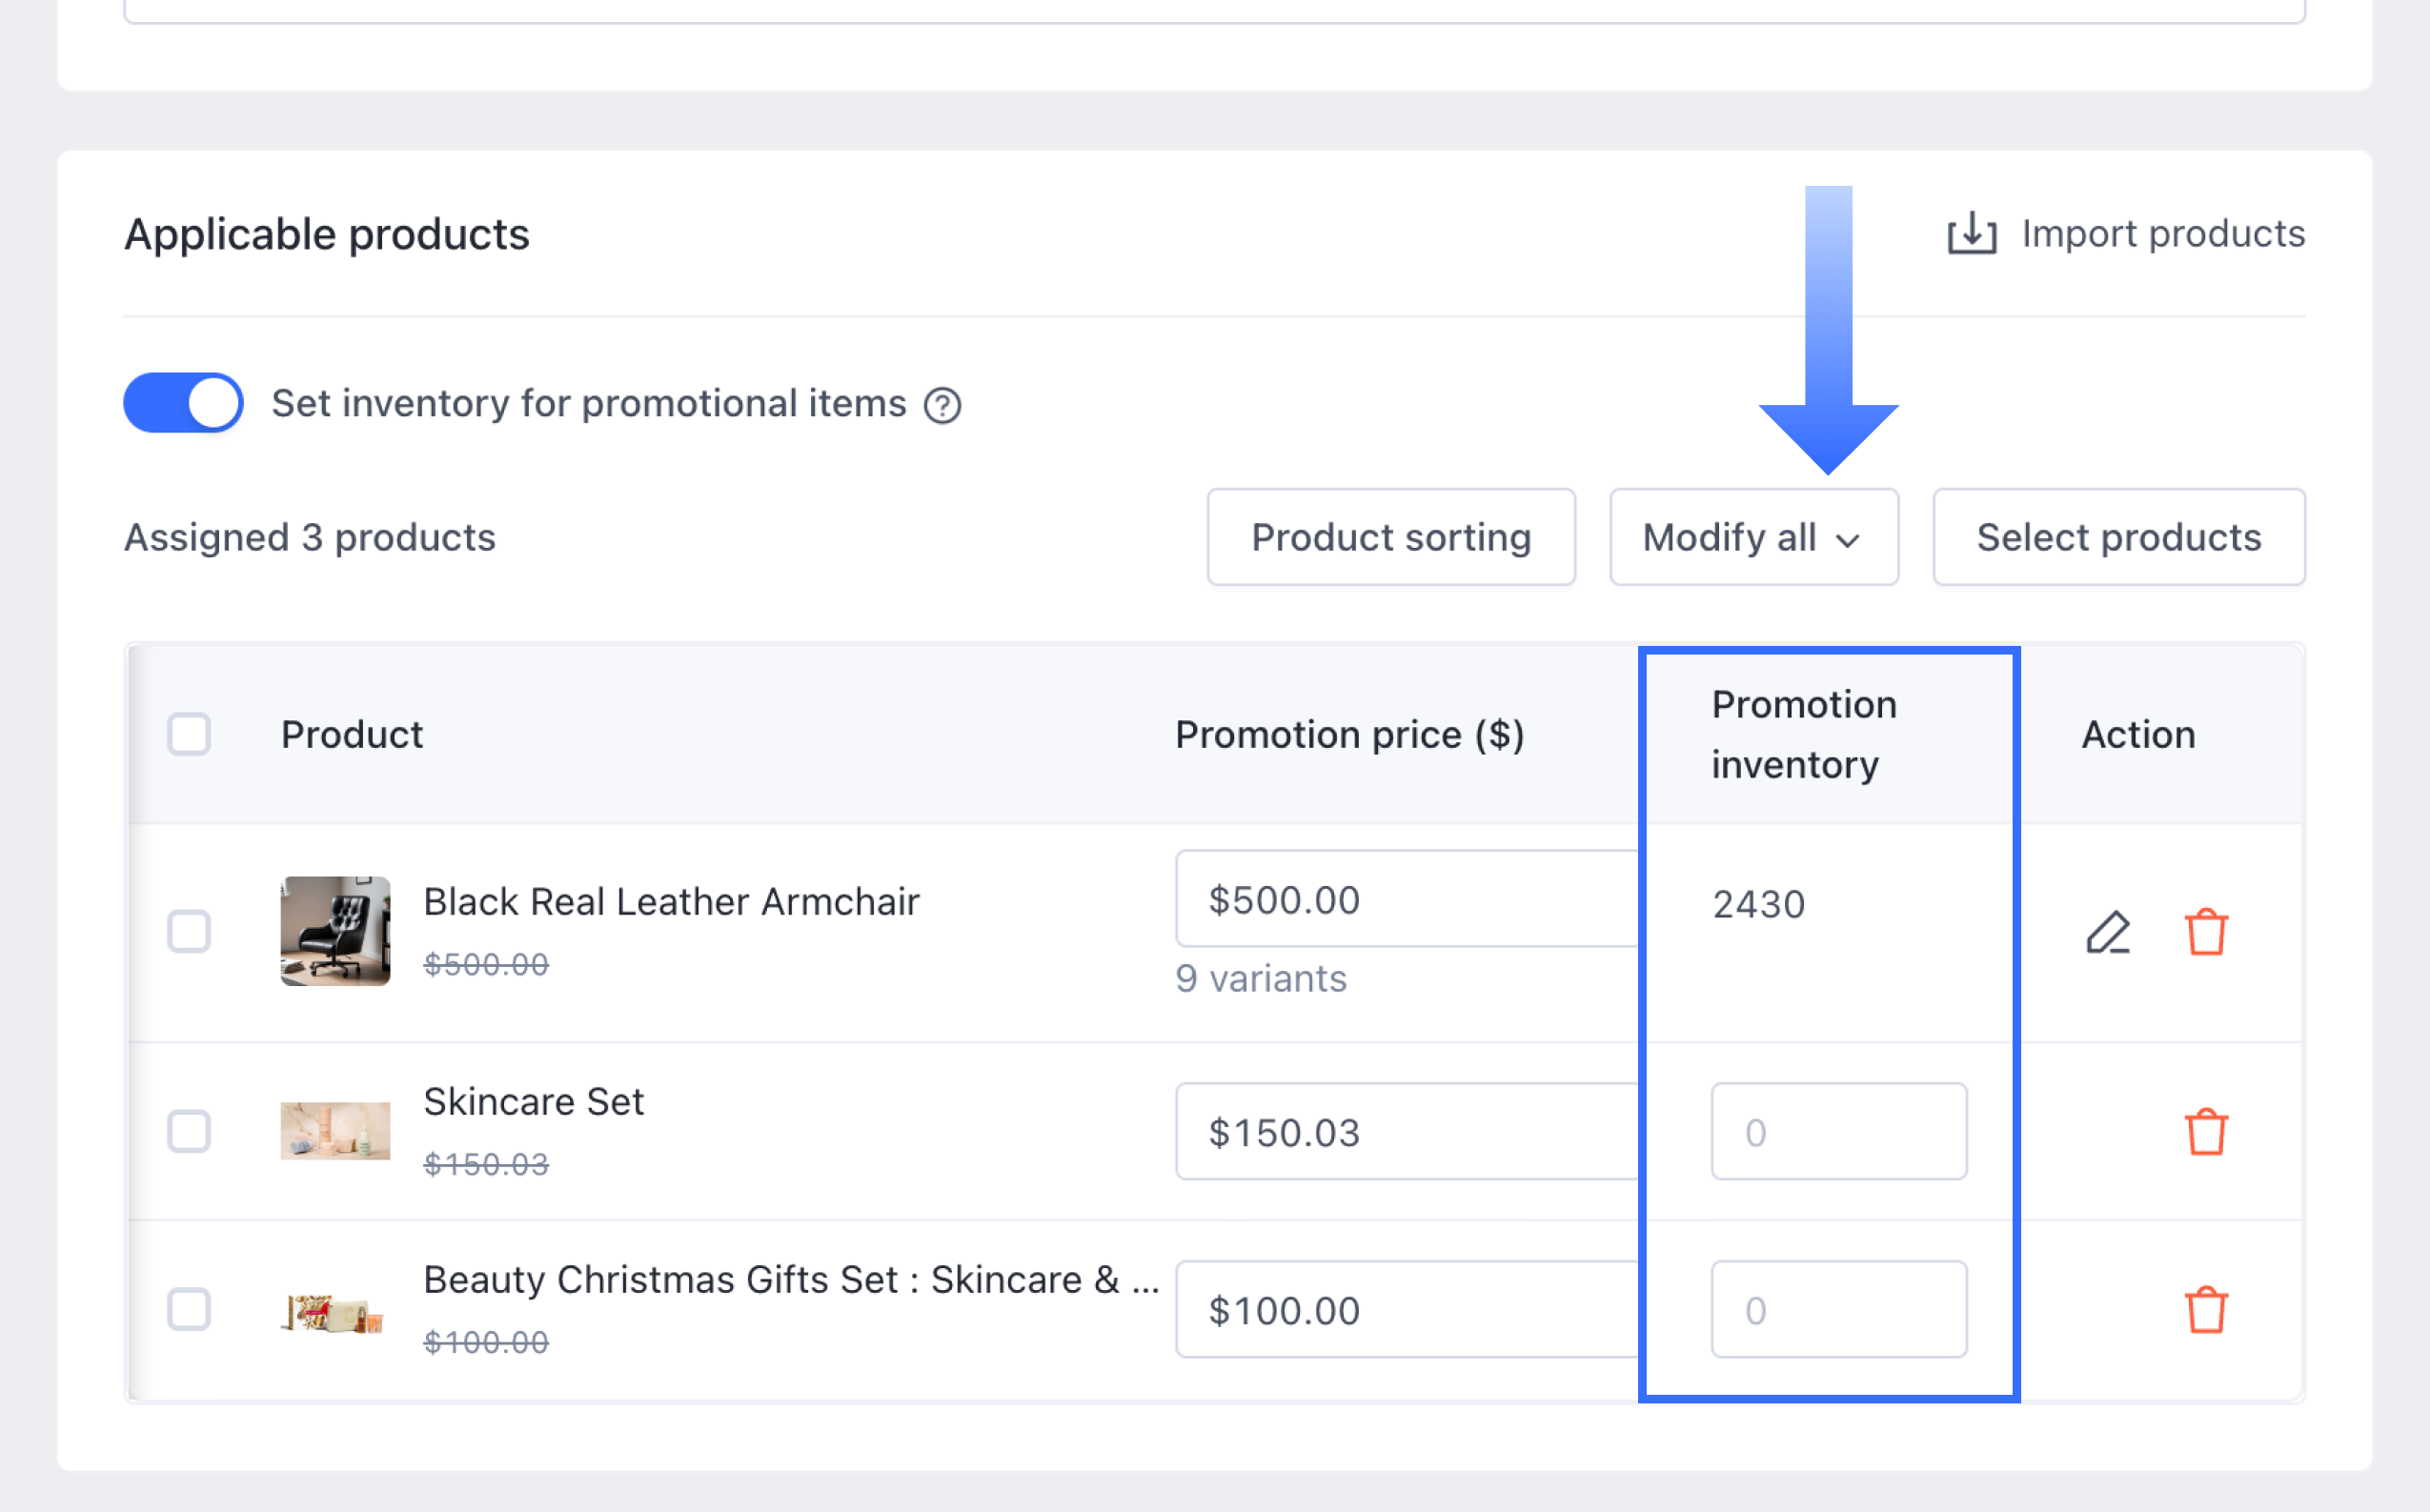Delete the Black Real Leather Armchair product
2430x1512 pixels.
[x=2205, y=932]
